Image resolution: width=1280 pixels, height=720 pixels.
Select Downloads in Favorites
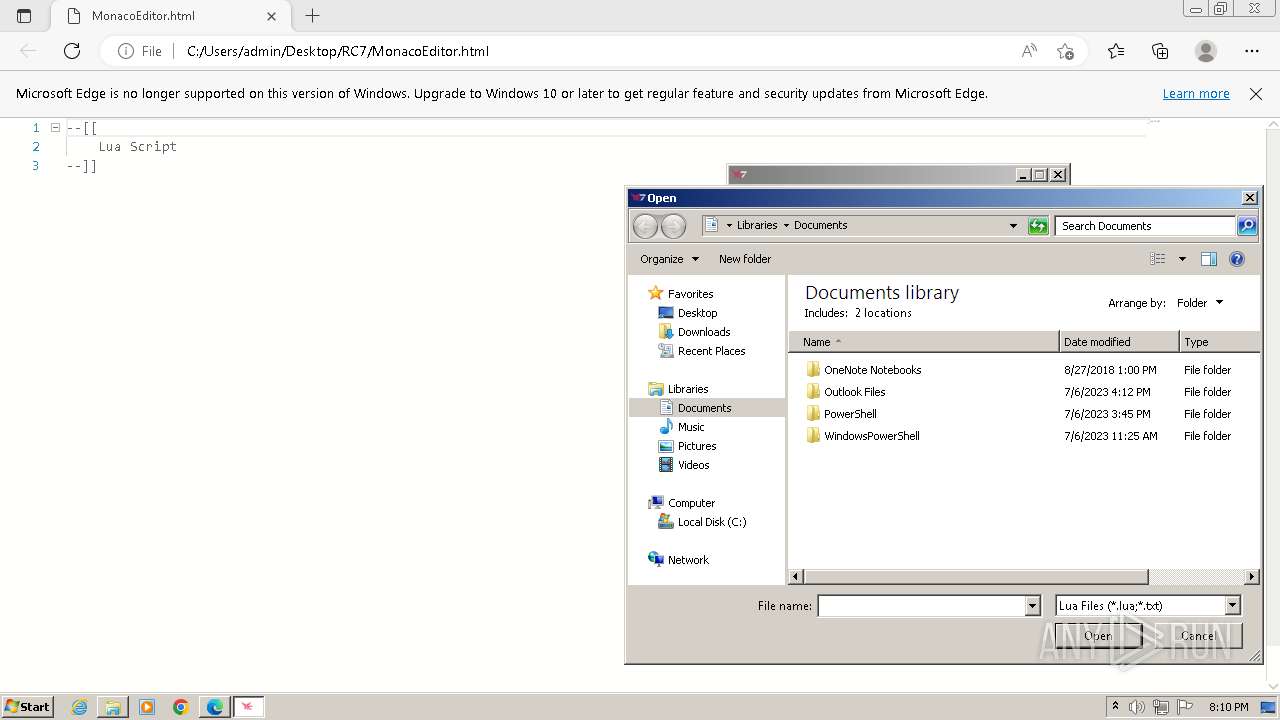[x=704, y=332]
